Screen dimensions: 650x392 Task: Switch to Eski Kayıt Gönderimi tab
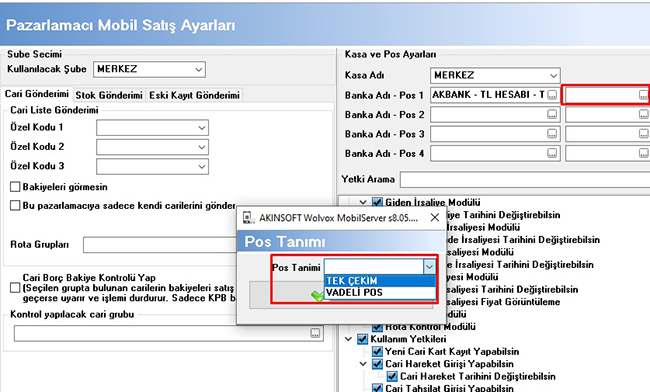point(194,95)
